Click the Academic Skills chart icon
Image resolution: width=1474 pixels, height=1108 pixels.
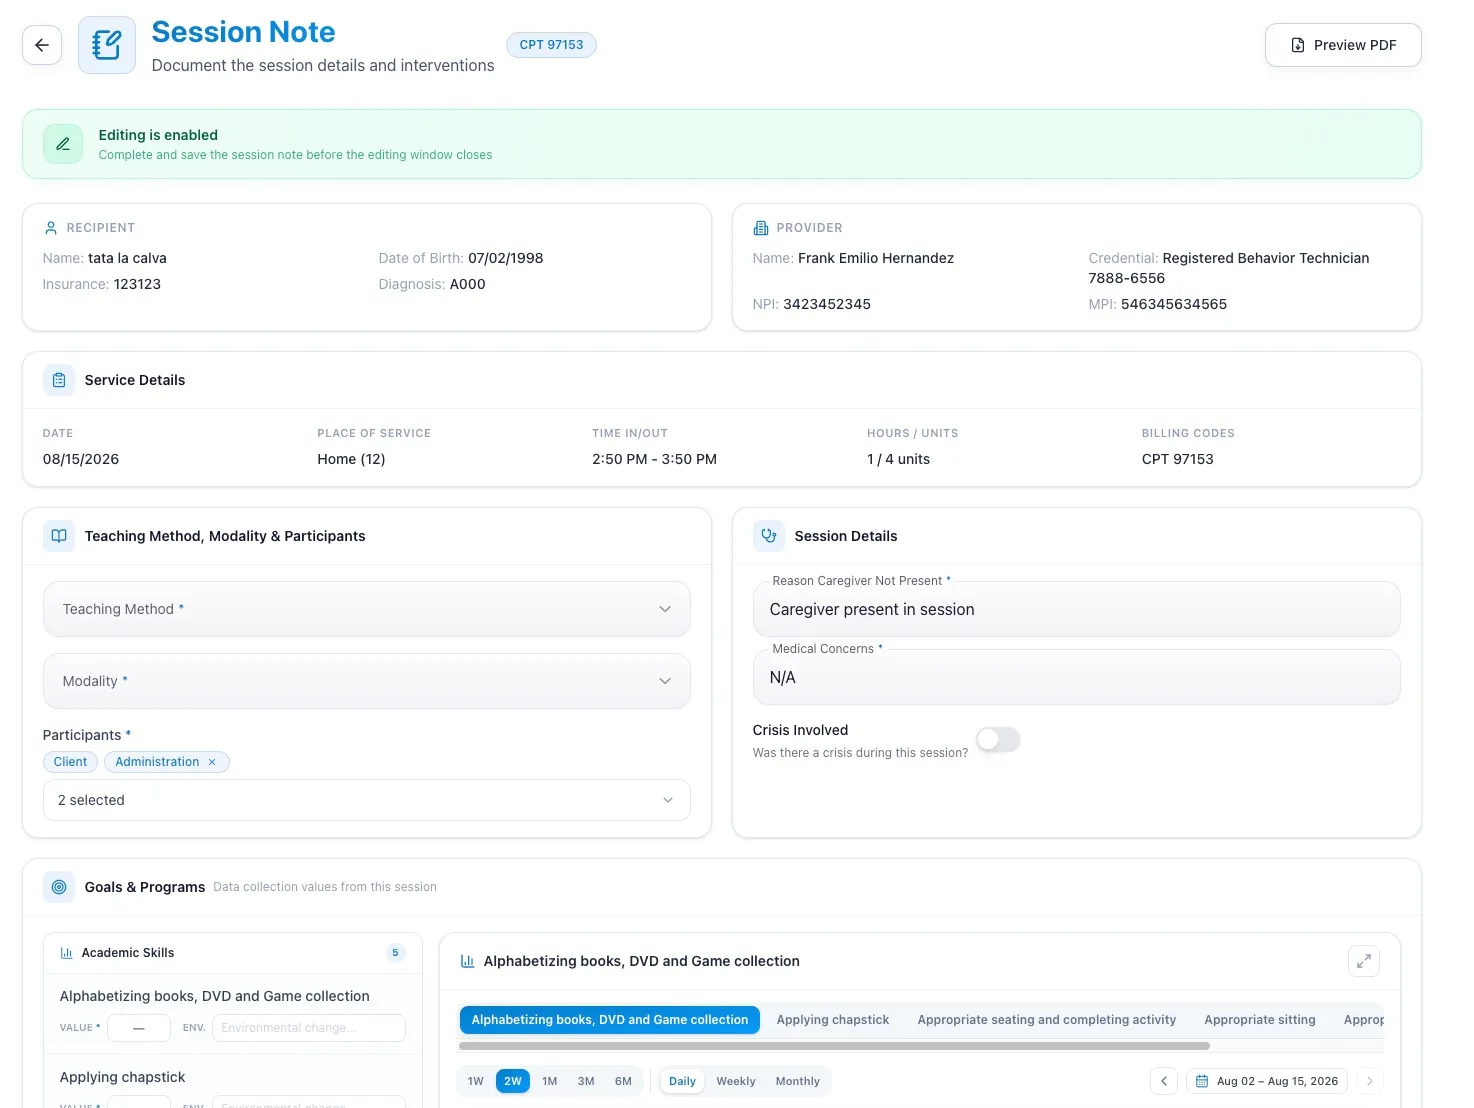(x=67, y=953)
